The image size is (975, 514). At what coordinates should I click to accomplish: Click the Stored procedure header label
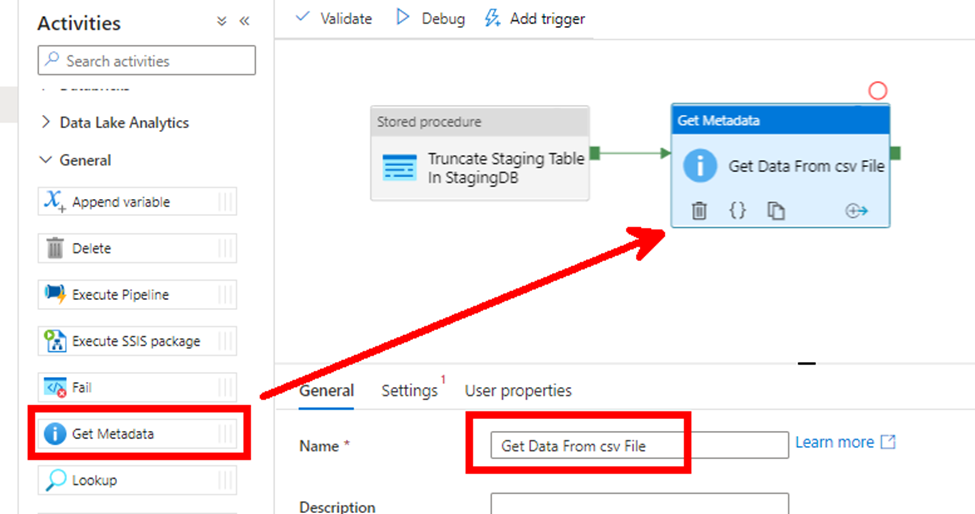(x=429, y=122)
